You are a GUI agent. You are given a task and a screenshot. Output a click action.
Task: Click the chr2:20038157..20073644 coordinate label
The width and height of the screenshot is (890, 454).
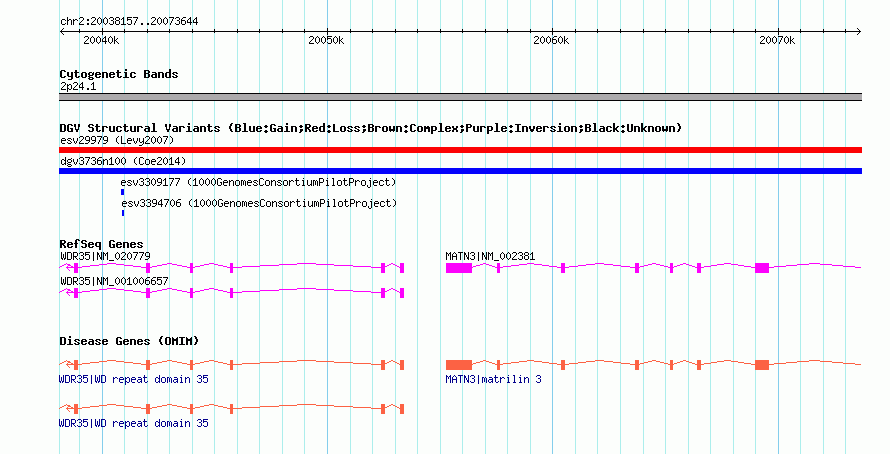(x=129, y=22)
